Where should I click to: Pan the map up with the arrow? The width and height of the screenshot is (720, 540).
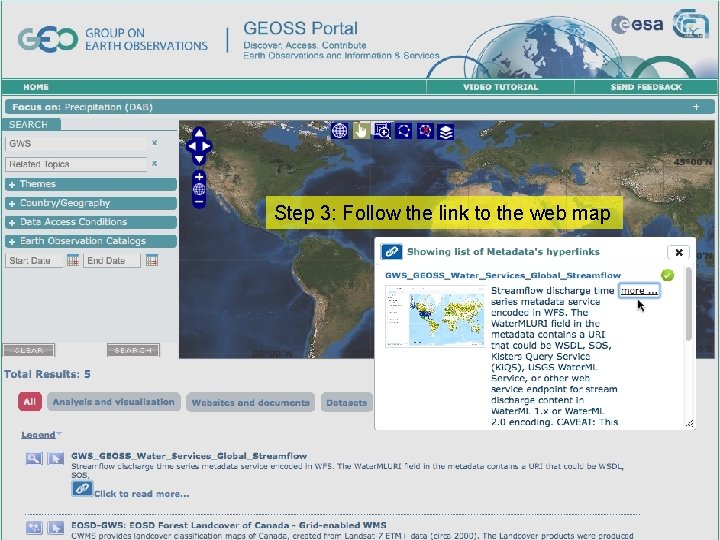(x=199, y=134)
